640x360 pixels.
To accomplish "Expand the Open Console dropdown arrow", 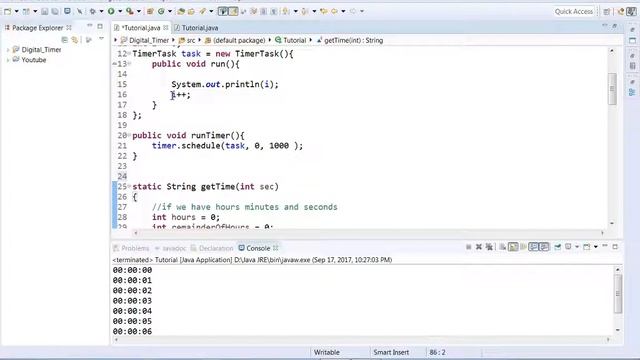I will click(x=596, y=247).
